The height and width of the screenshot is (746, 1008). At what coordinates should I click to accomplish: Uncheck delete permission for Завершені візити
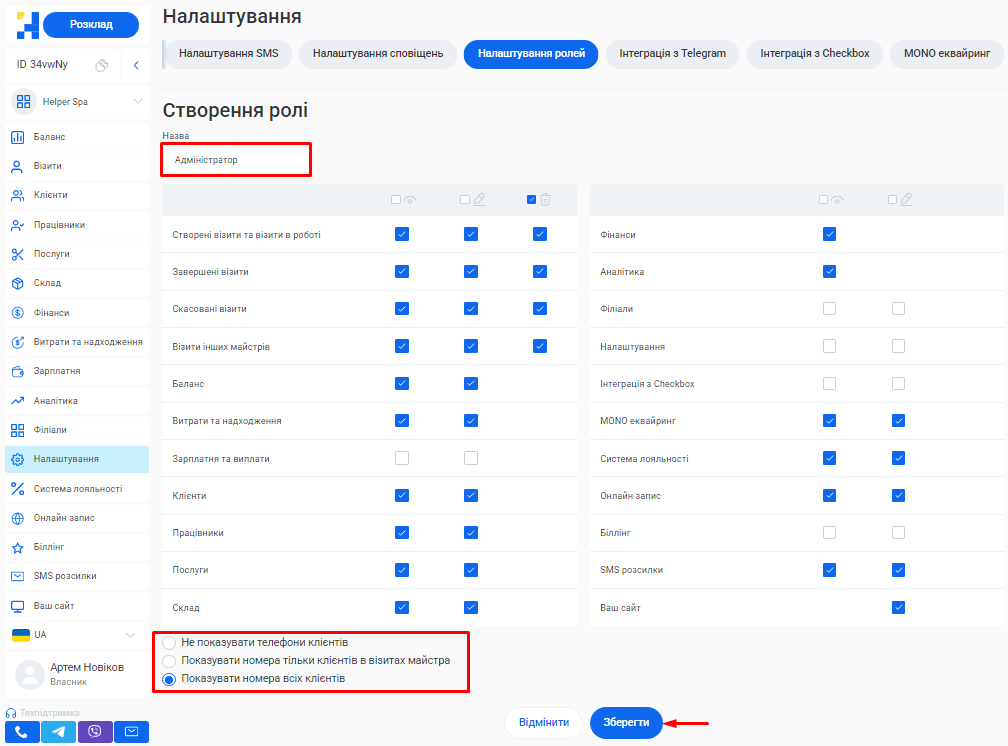pyautogui.click(x=540, y=272)
